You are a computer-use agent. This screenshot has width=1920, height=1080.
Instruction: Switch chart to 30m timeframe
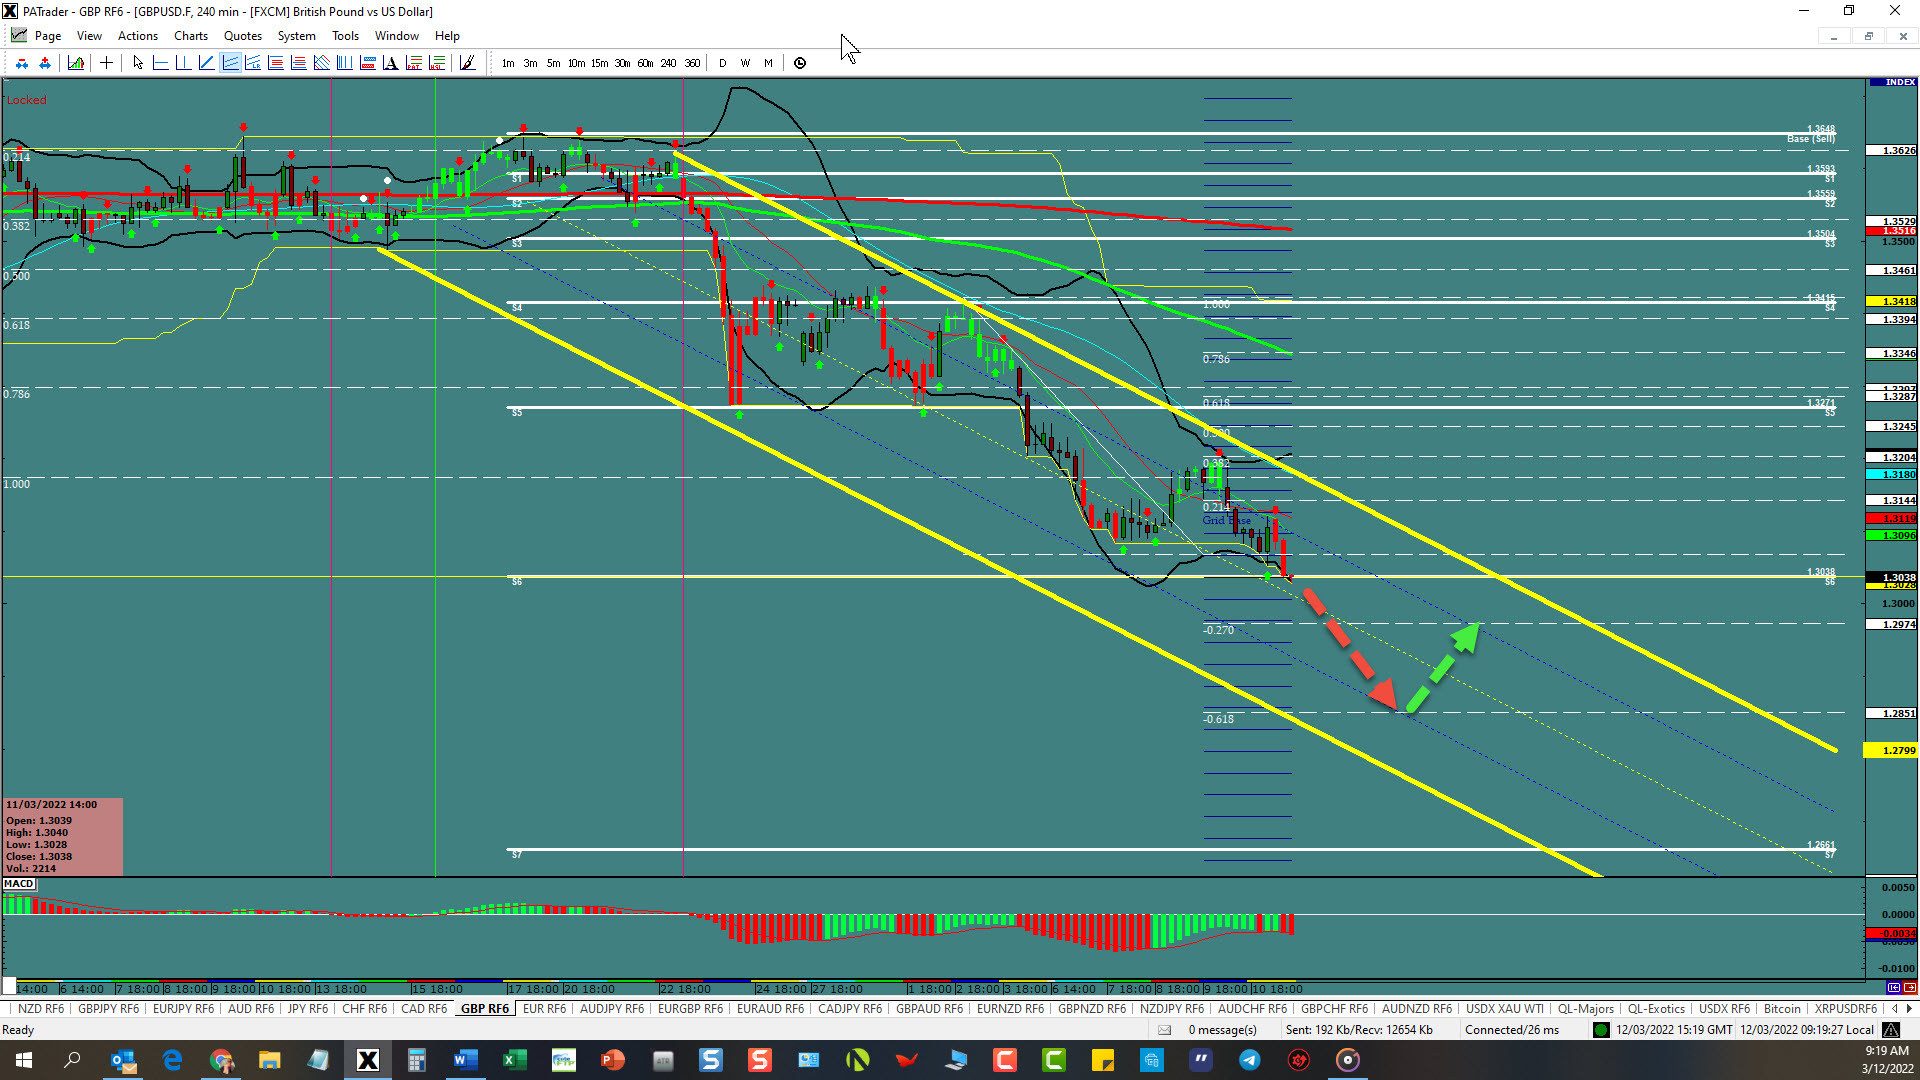622,63
